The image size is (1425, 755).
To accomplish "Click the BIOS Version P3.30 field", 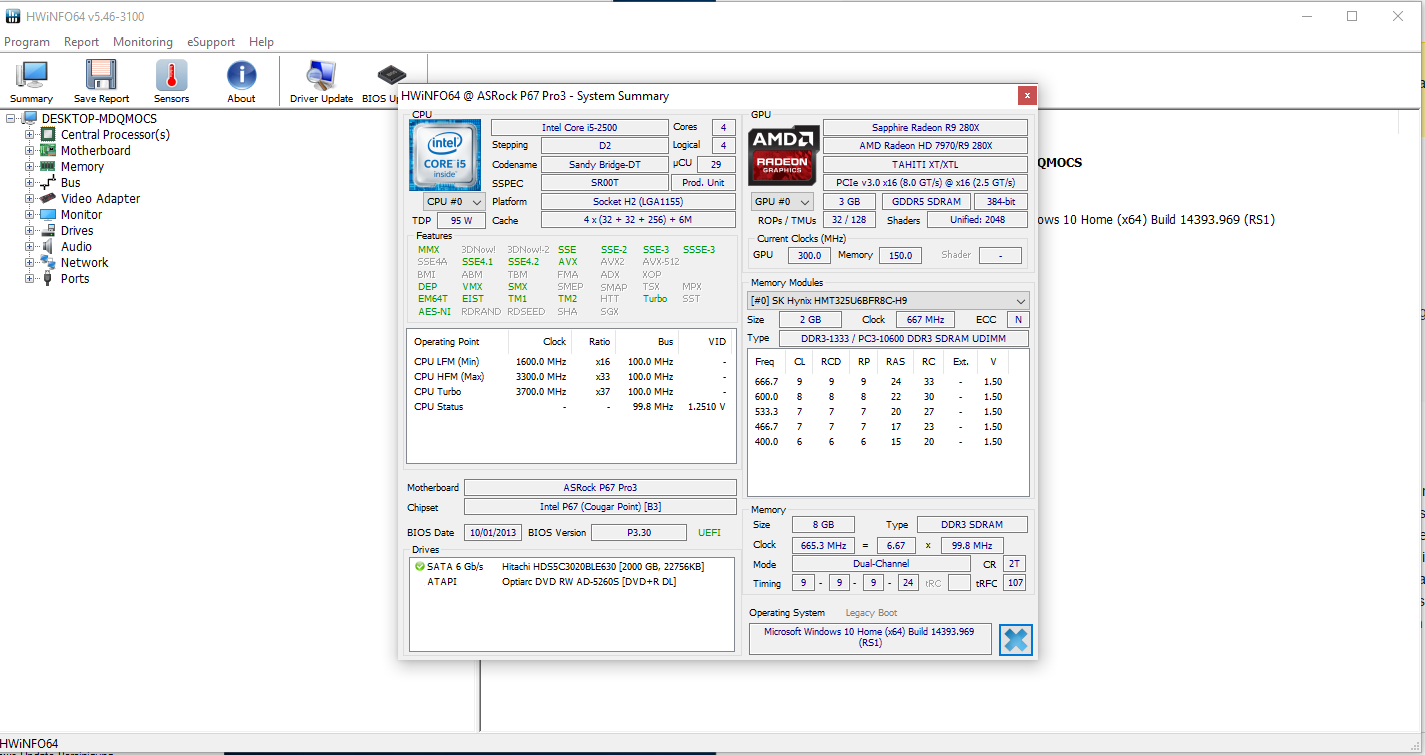I will [639, 532].
